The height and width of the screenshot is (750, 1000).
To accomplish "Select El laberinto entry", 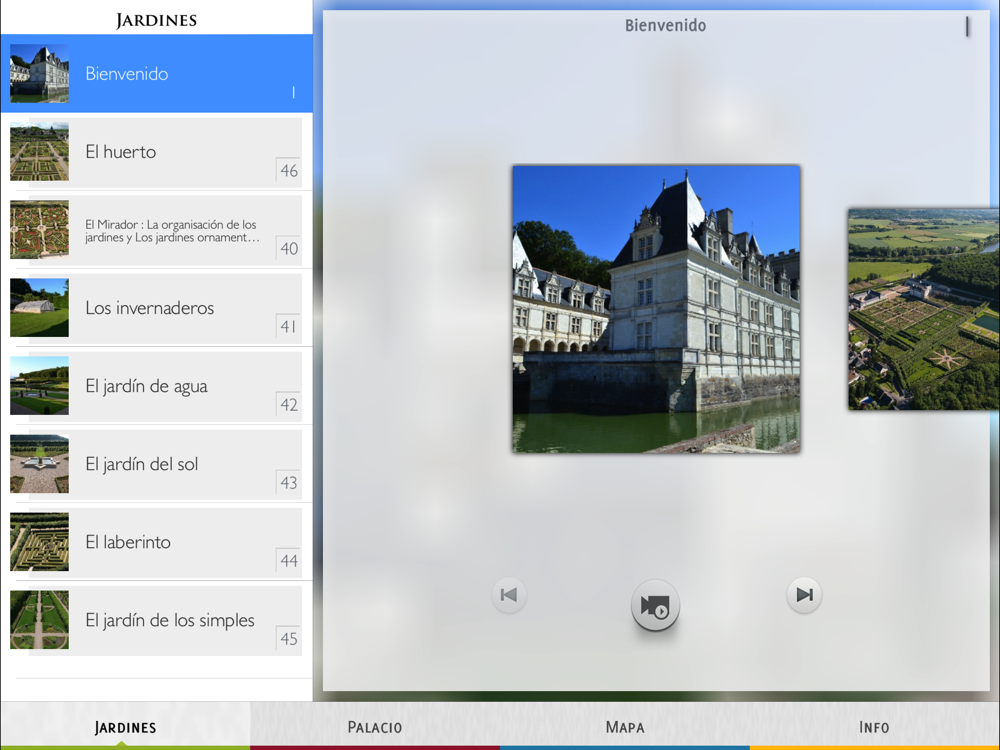I will click(x=157, y=543).
